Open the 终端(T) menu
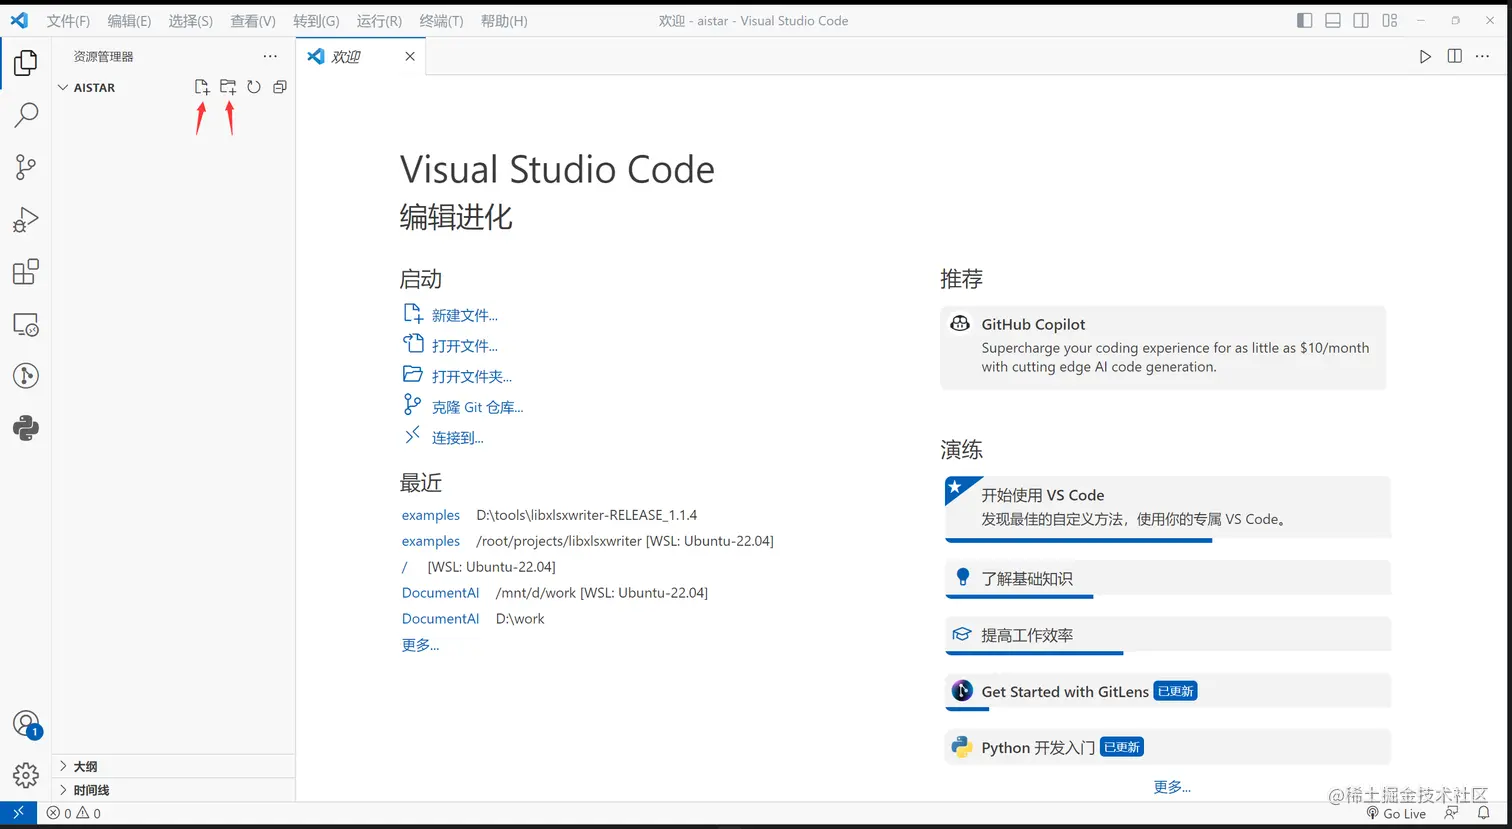Image resolution: width=1512 pixels, height=829 pixels. 441,20
